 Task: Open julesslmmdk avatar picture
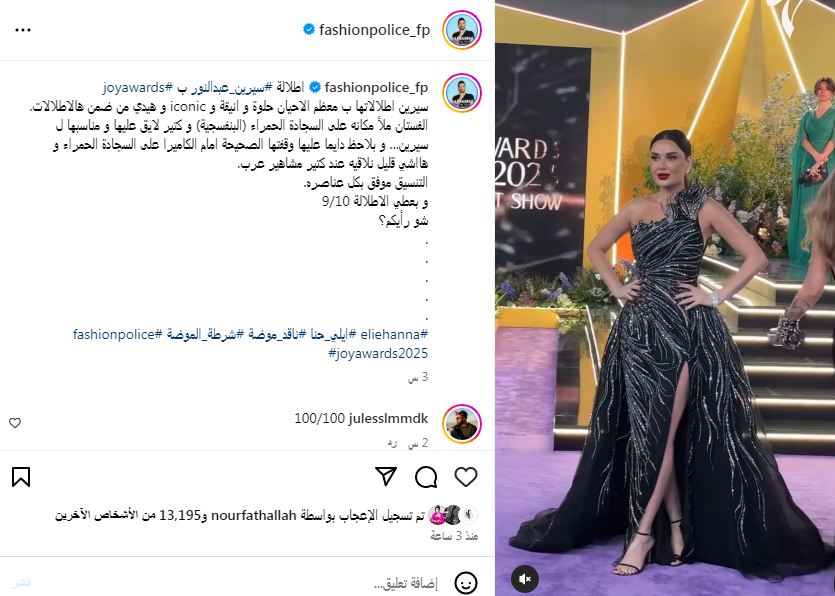[462, 423]
